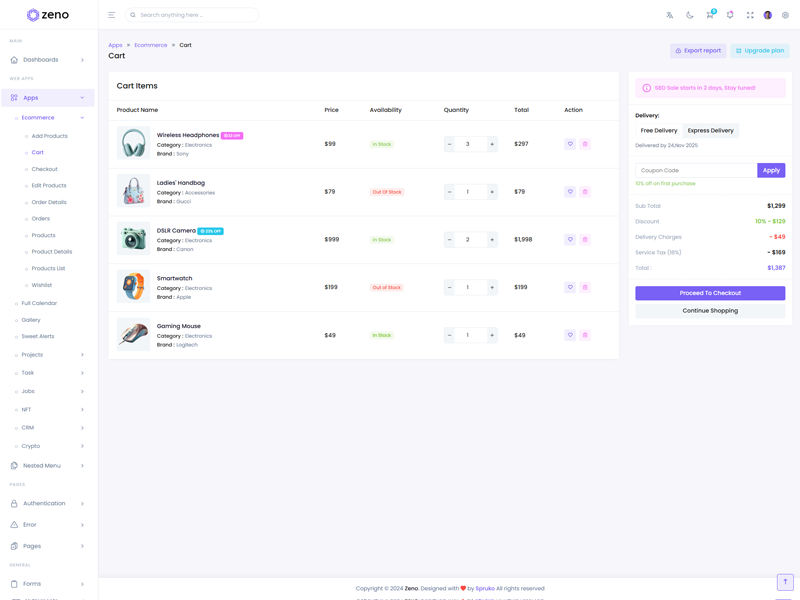Switch to dark mode moon icon
Viewport: 800px width, 600px height.
pyautogui.click(x=690, y=15)
